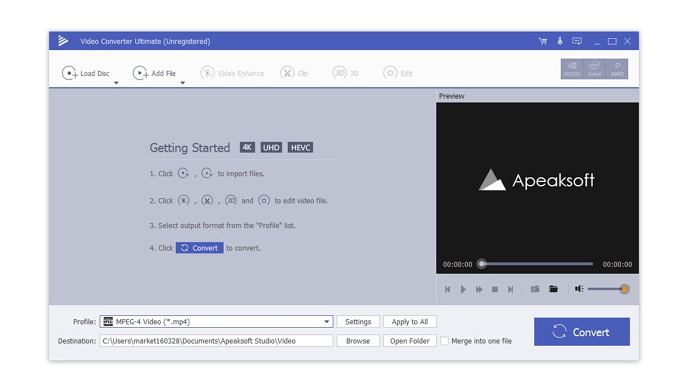Open the Video Enhance tool
688x383 pixels.
tap(232, 73)
